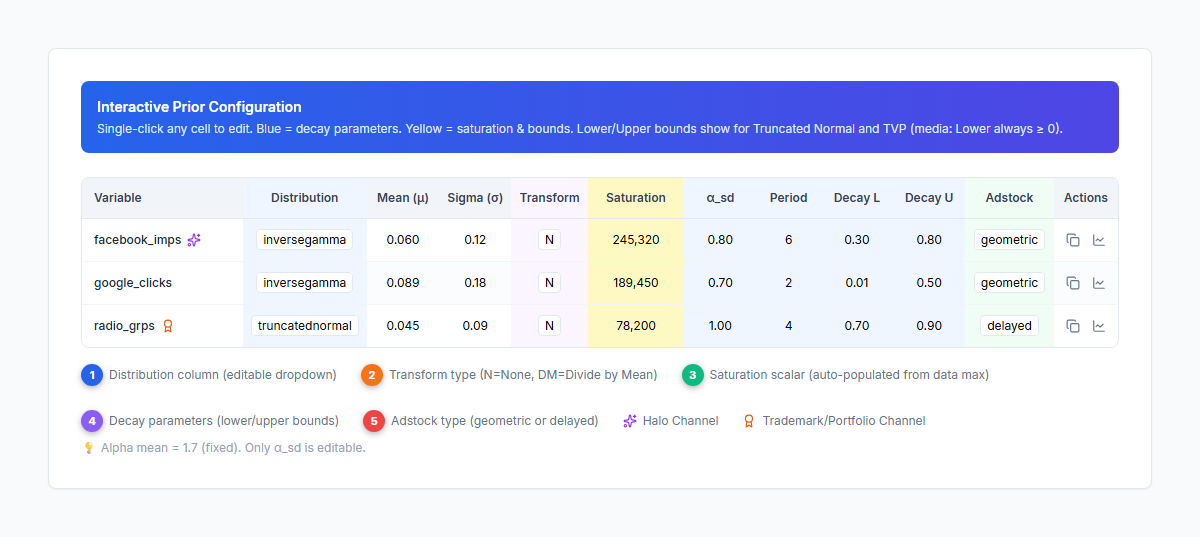
Task: Edit sigma value 0.18
Action: [475, 283]
